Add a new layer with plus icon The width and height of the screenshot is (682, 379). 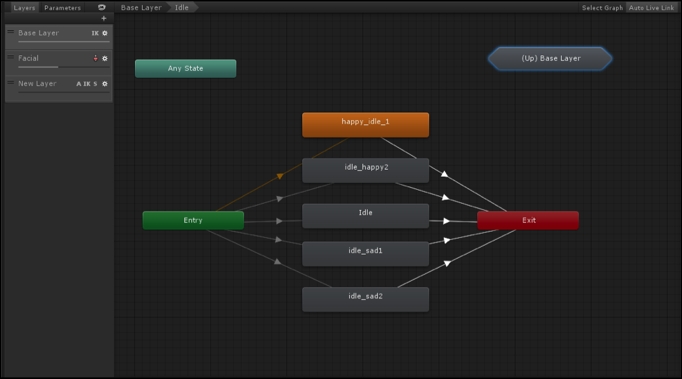point(104,18)
